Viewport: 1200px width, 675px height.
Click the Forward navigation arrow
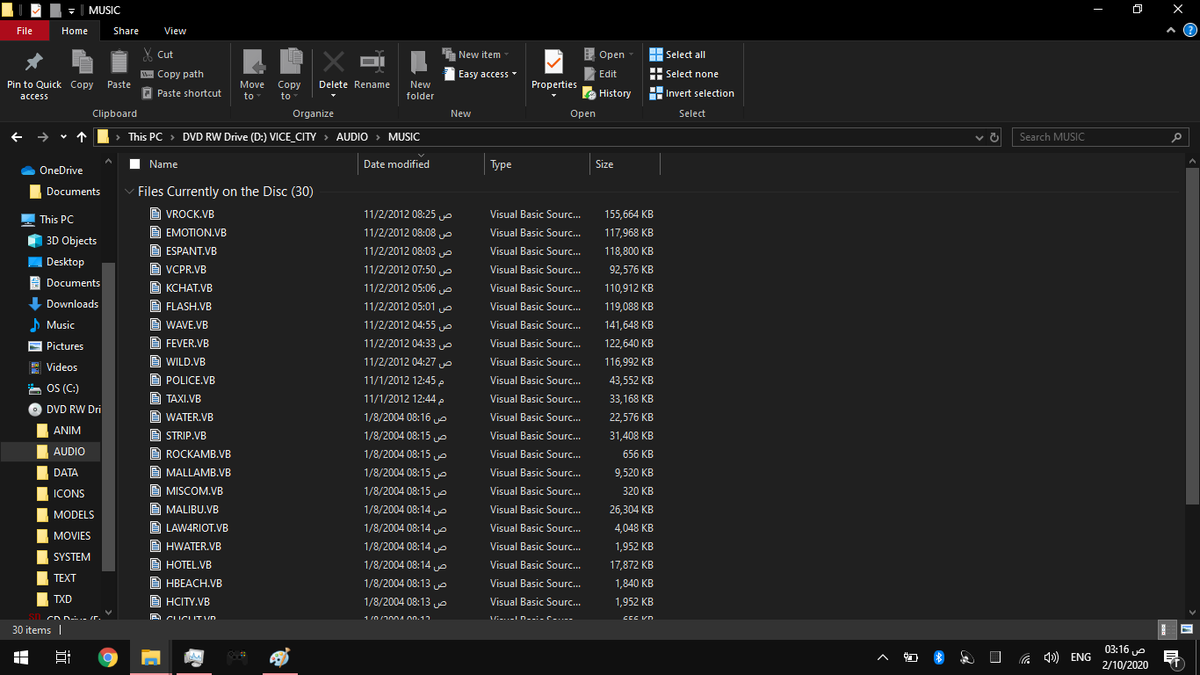pos(42,137)
